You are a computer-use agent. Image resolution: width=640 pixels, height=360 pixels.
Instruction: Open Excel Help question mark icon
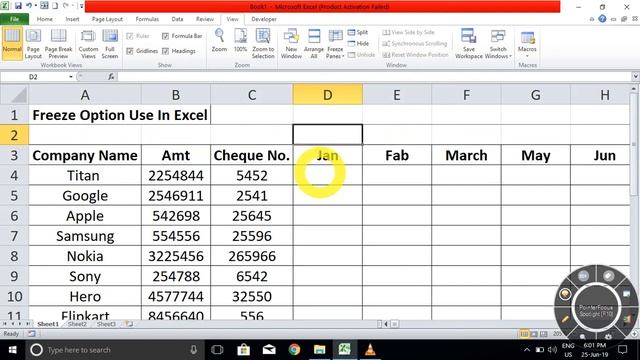click(602, 19)
